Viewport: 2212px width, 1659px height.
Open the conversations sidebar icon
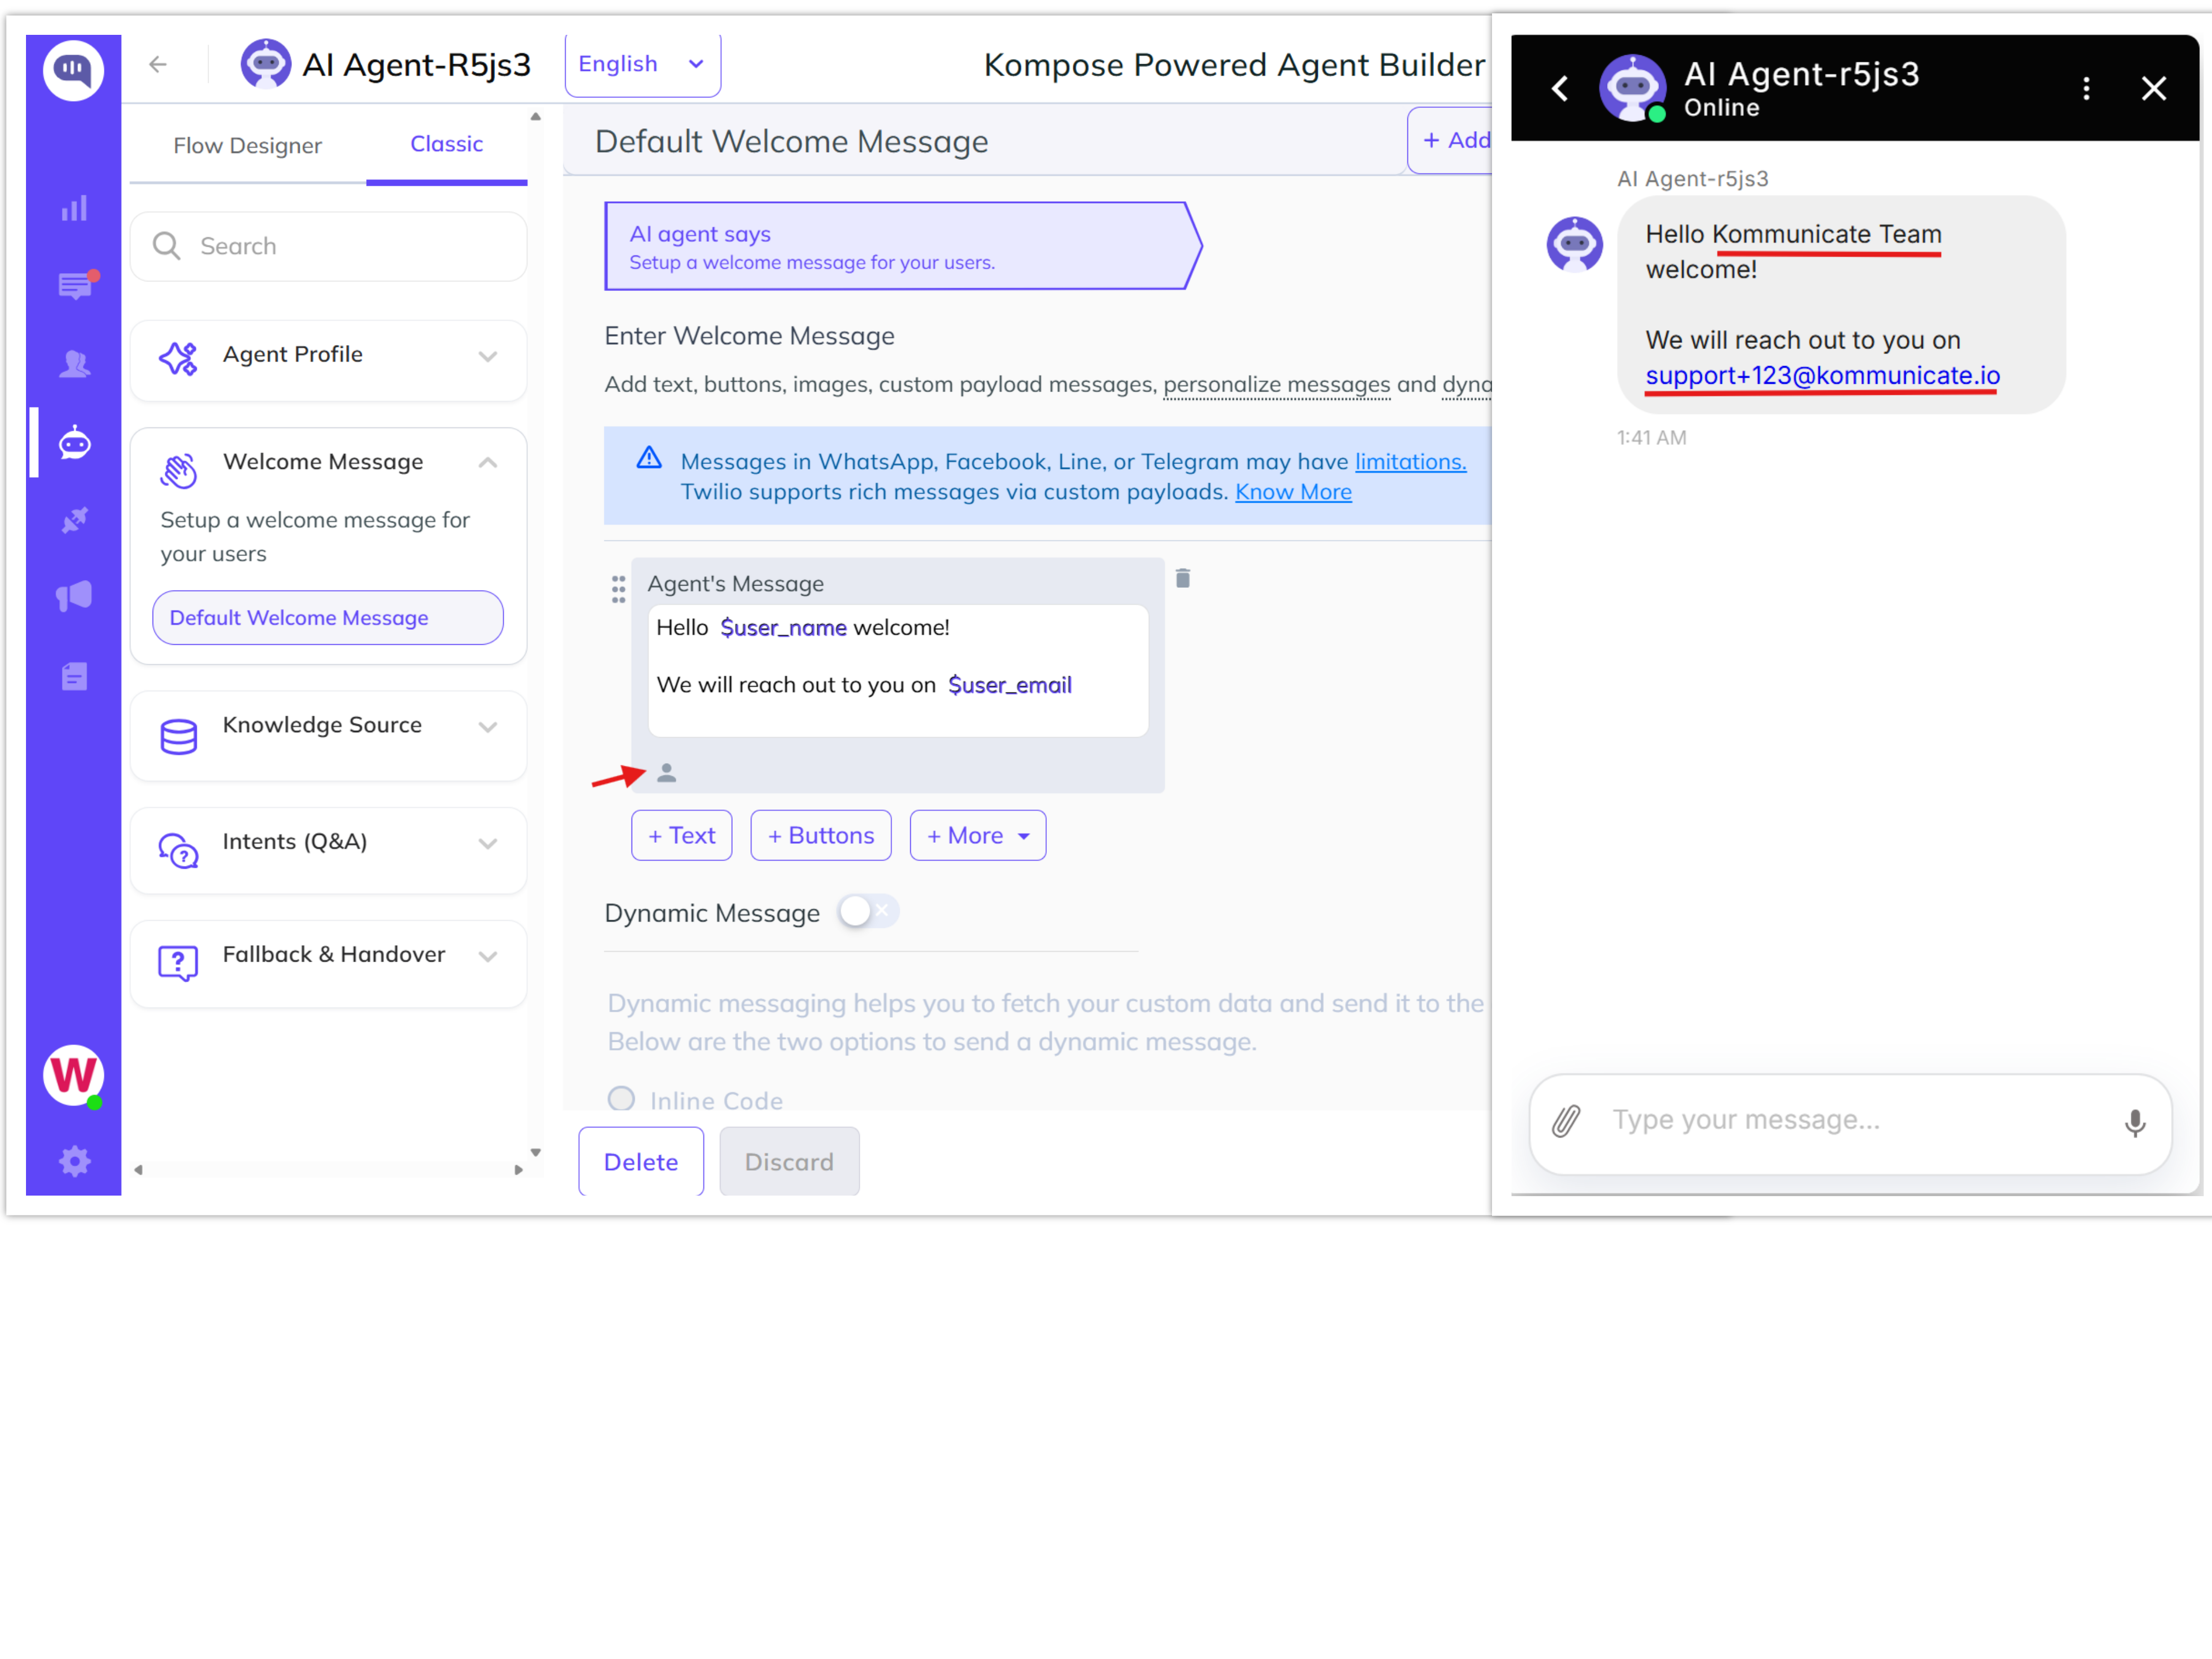[x=76, y=285]
